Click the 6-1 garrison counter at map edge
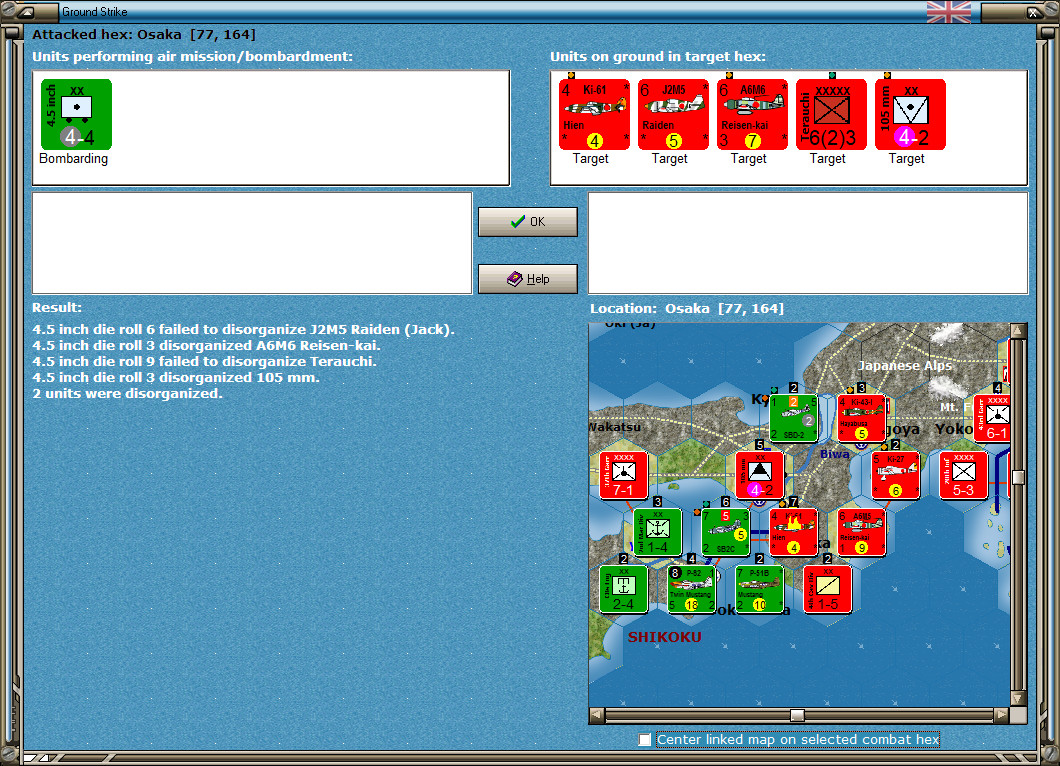Image resolution: width=1060 pixels, height=766 pixels. click(x=992, y=418)
